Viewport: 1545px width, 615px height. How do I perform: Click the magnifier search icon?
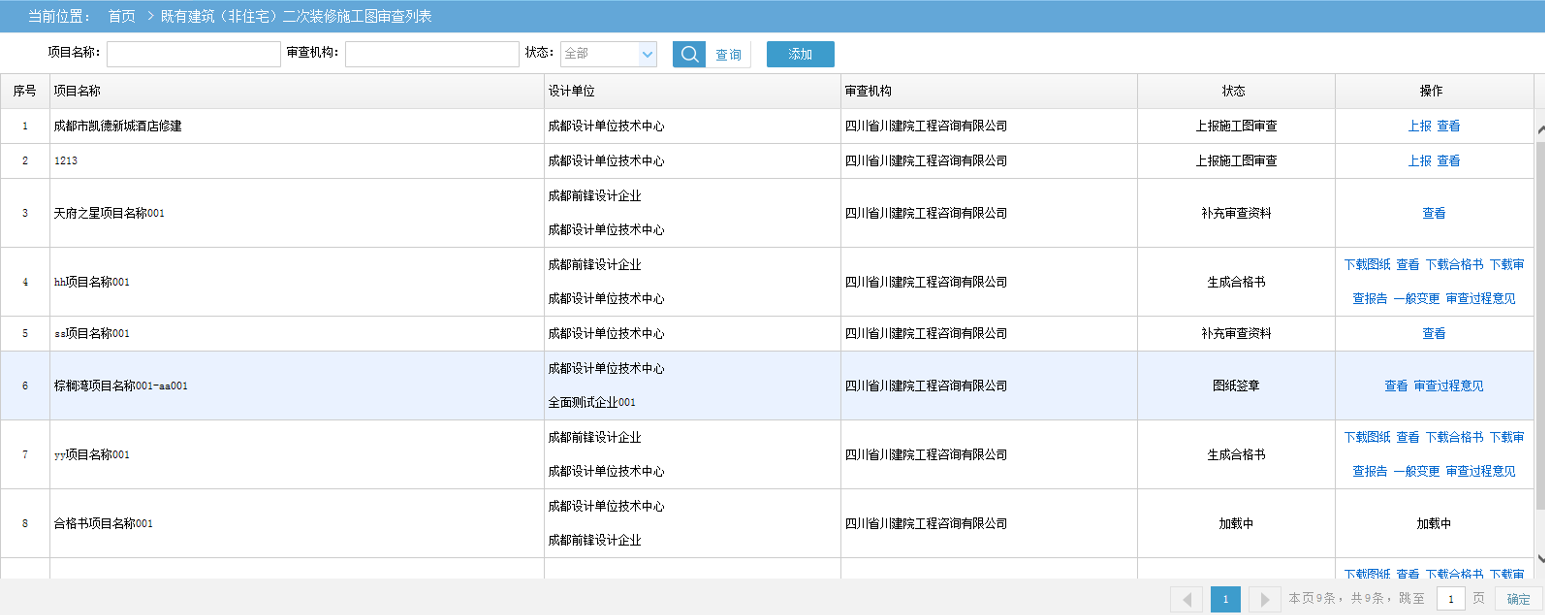click(689, 54)
